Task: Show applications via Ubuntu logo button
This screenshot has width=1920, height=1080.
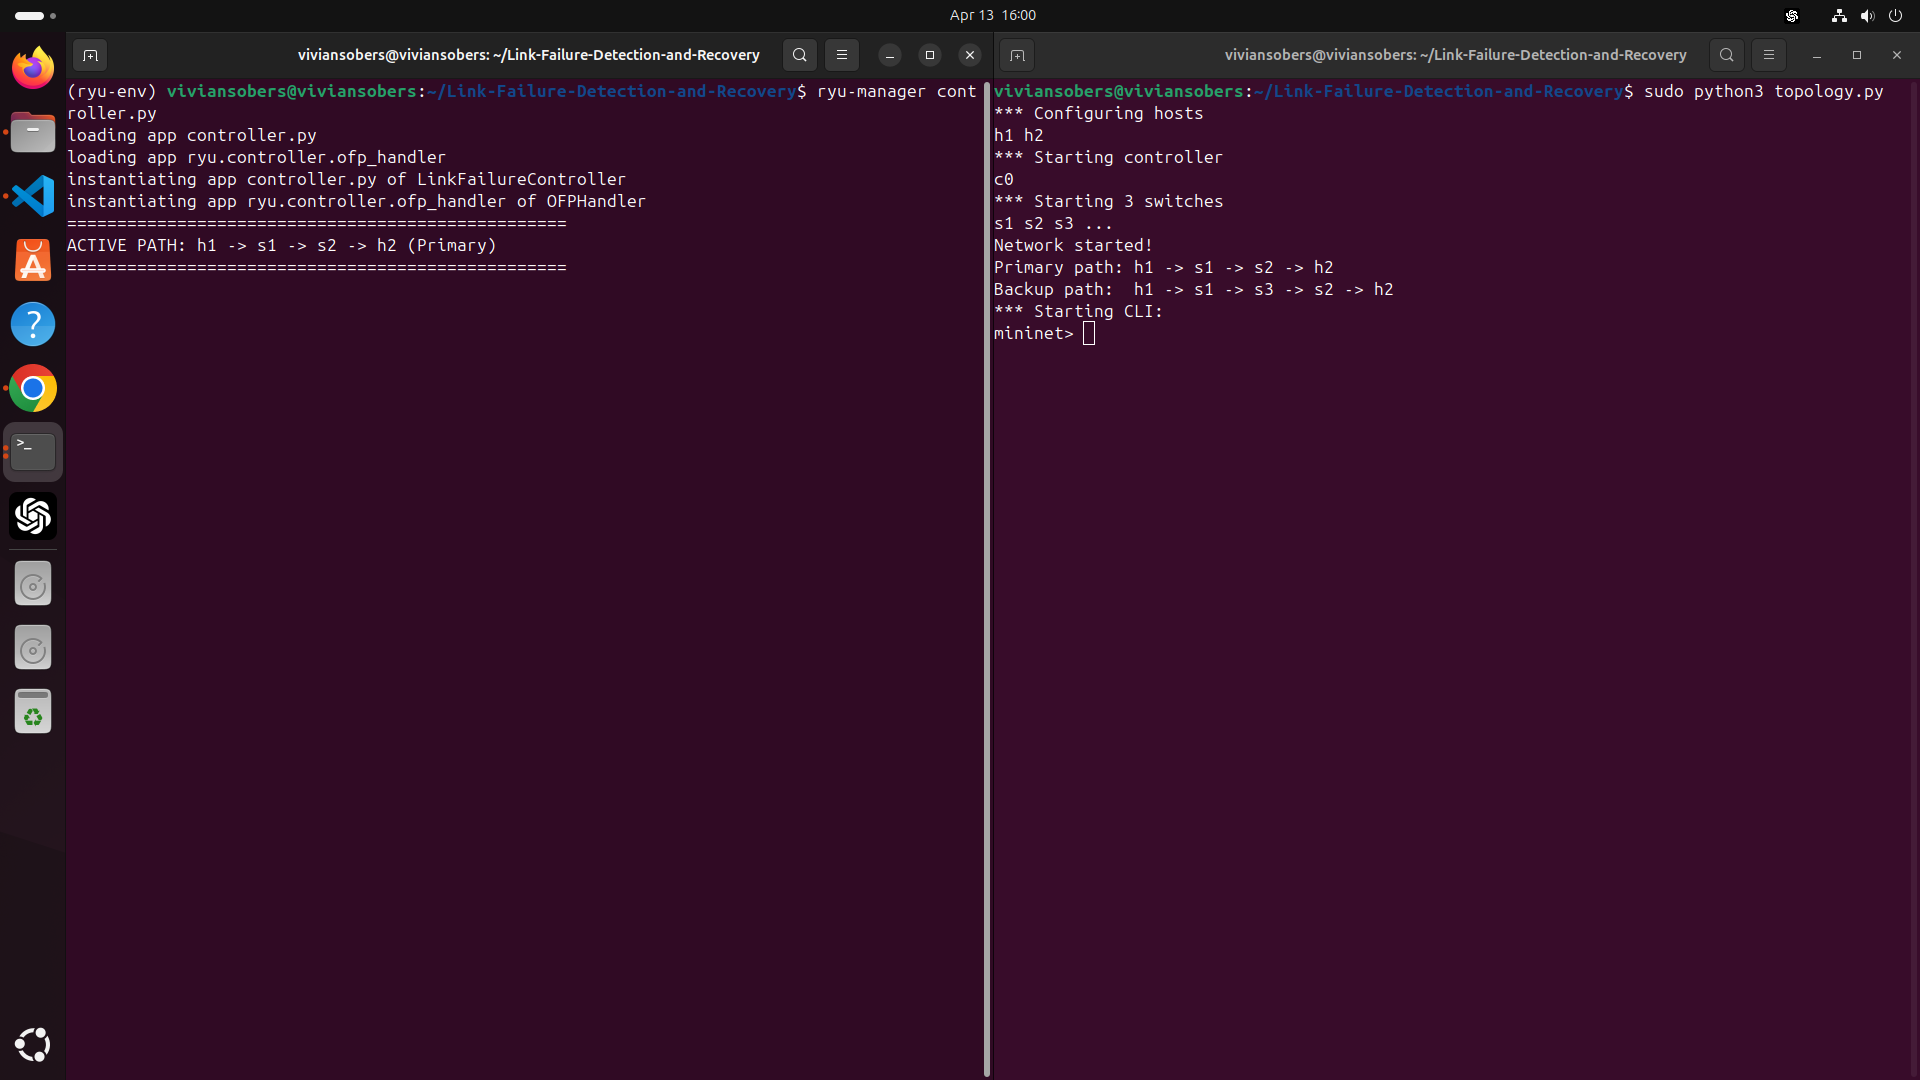Action: click(x=33, y=1044)
